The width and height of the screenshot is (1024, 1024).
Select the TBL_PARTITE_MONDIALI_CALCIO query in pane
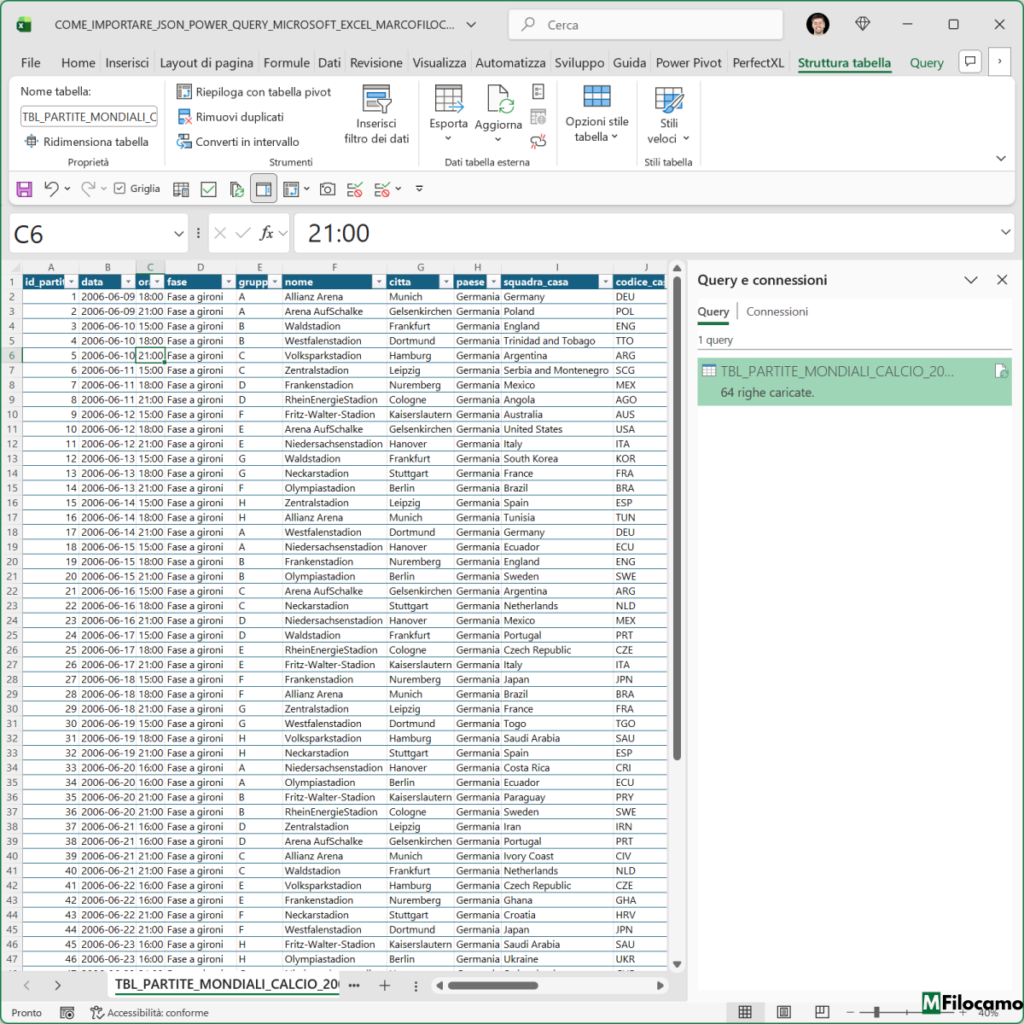(854, 381)
